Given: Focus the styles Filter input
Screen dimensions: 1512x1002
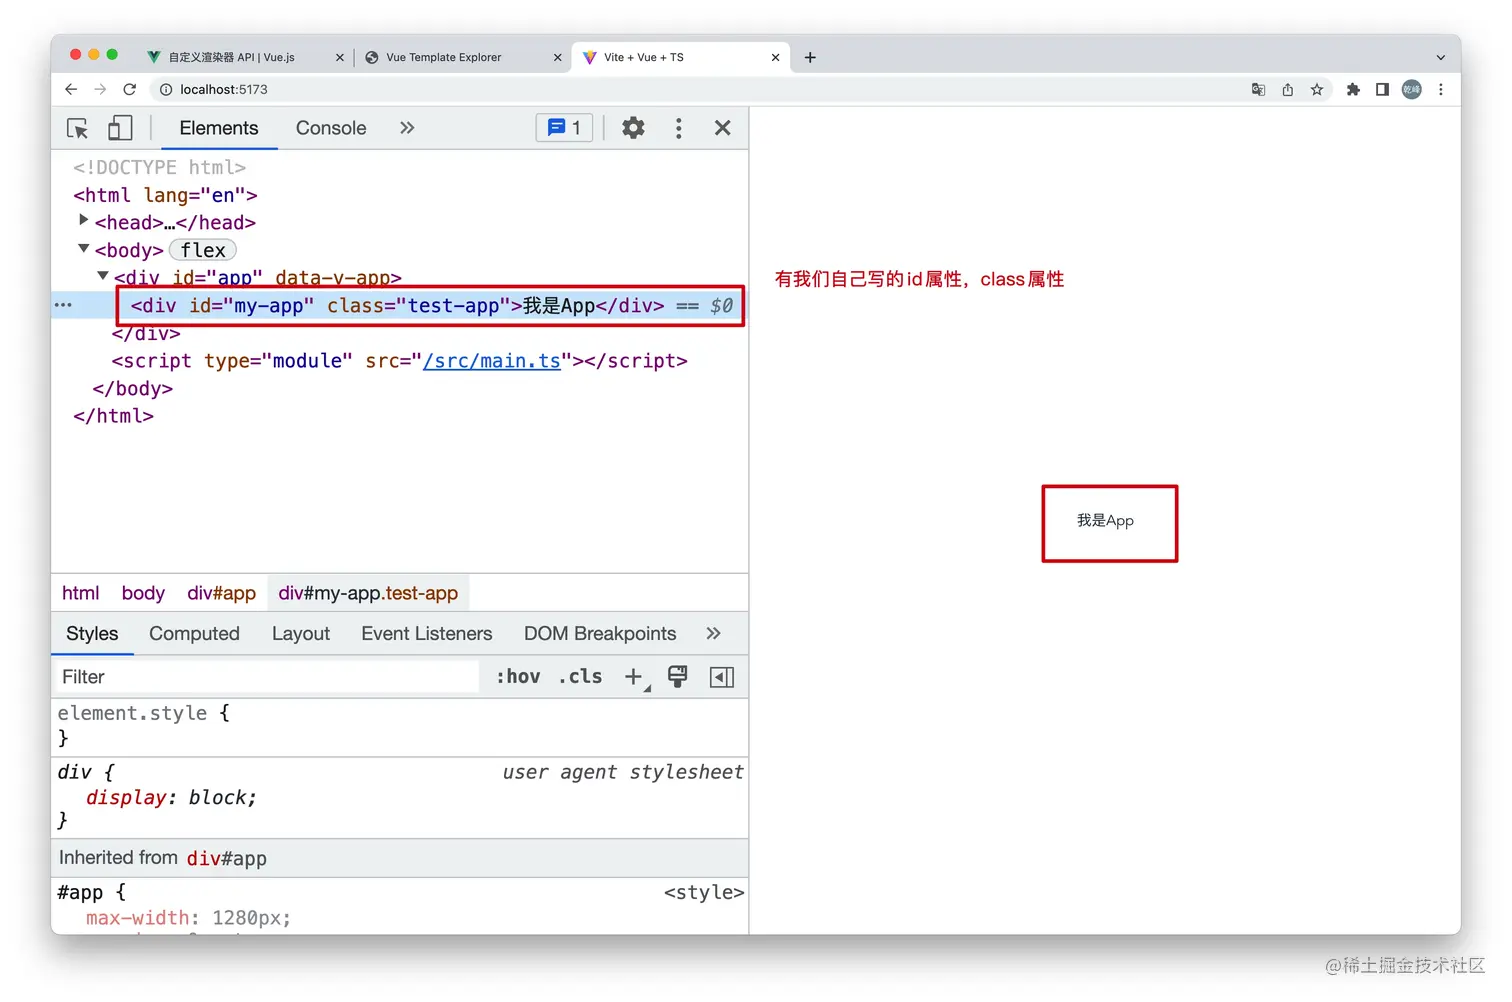Looking at the screenshot, I should point(266,677).
